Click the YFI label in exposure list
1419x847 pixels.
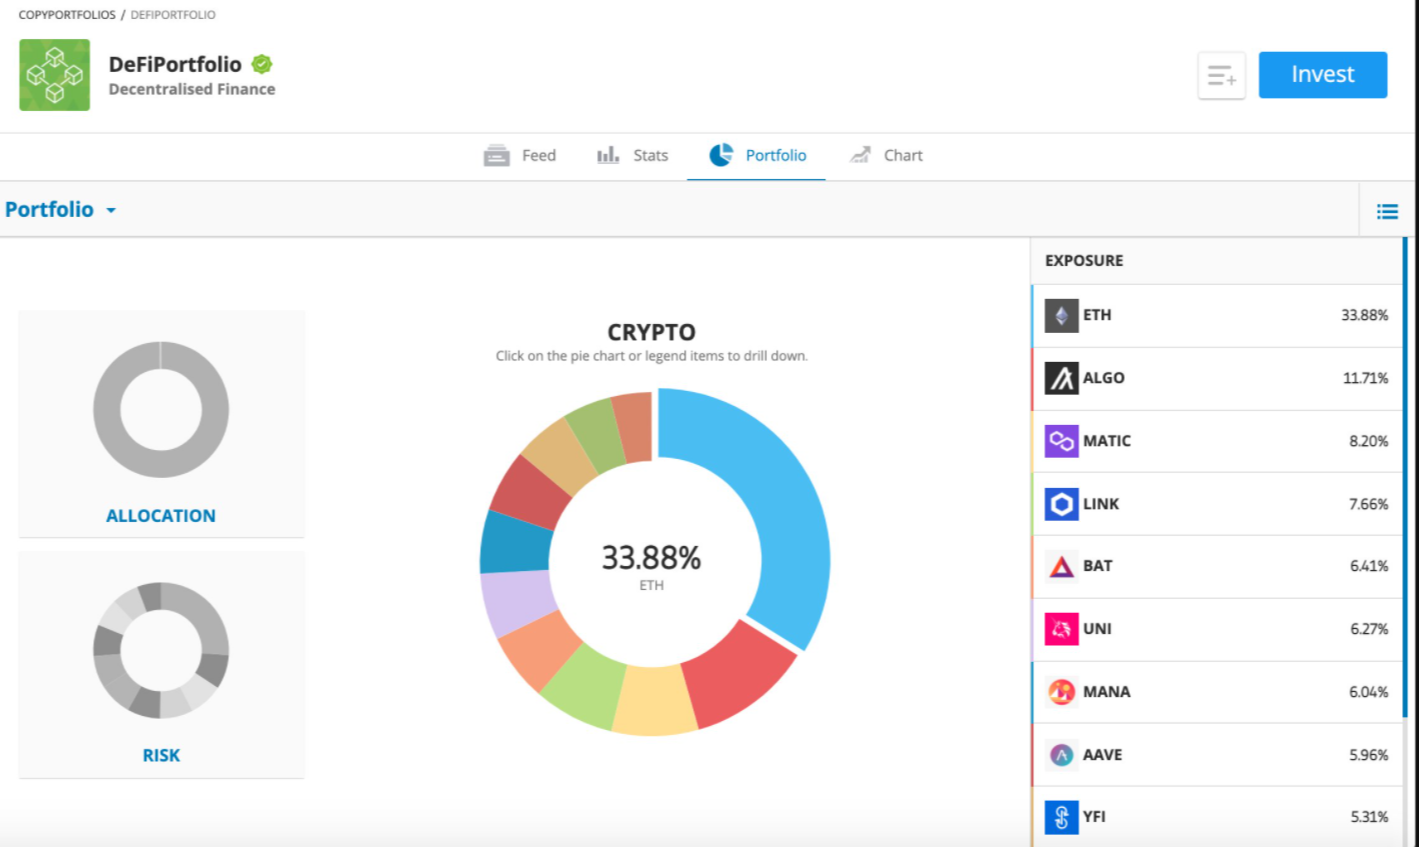coord(1095,817)
